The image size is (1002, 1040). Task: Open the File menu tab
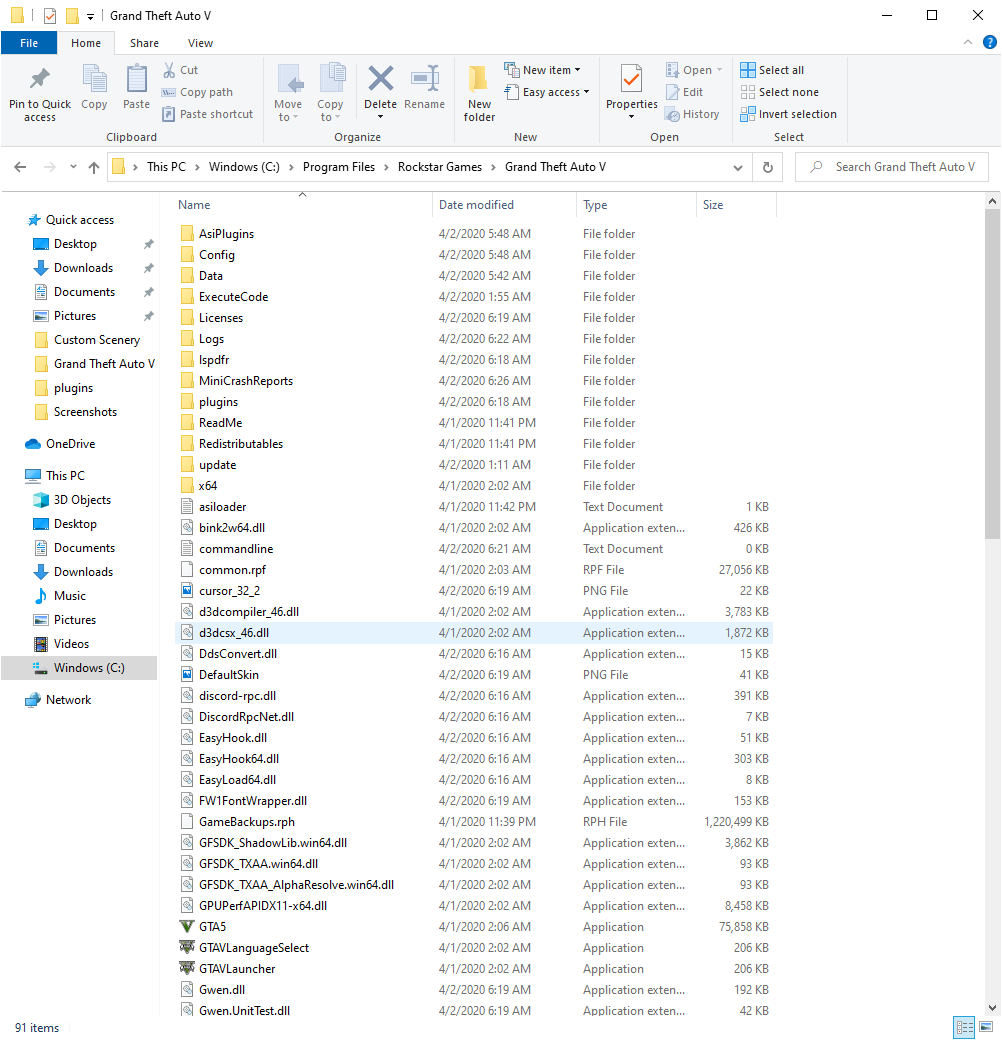[29, 43]
